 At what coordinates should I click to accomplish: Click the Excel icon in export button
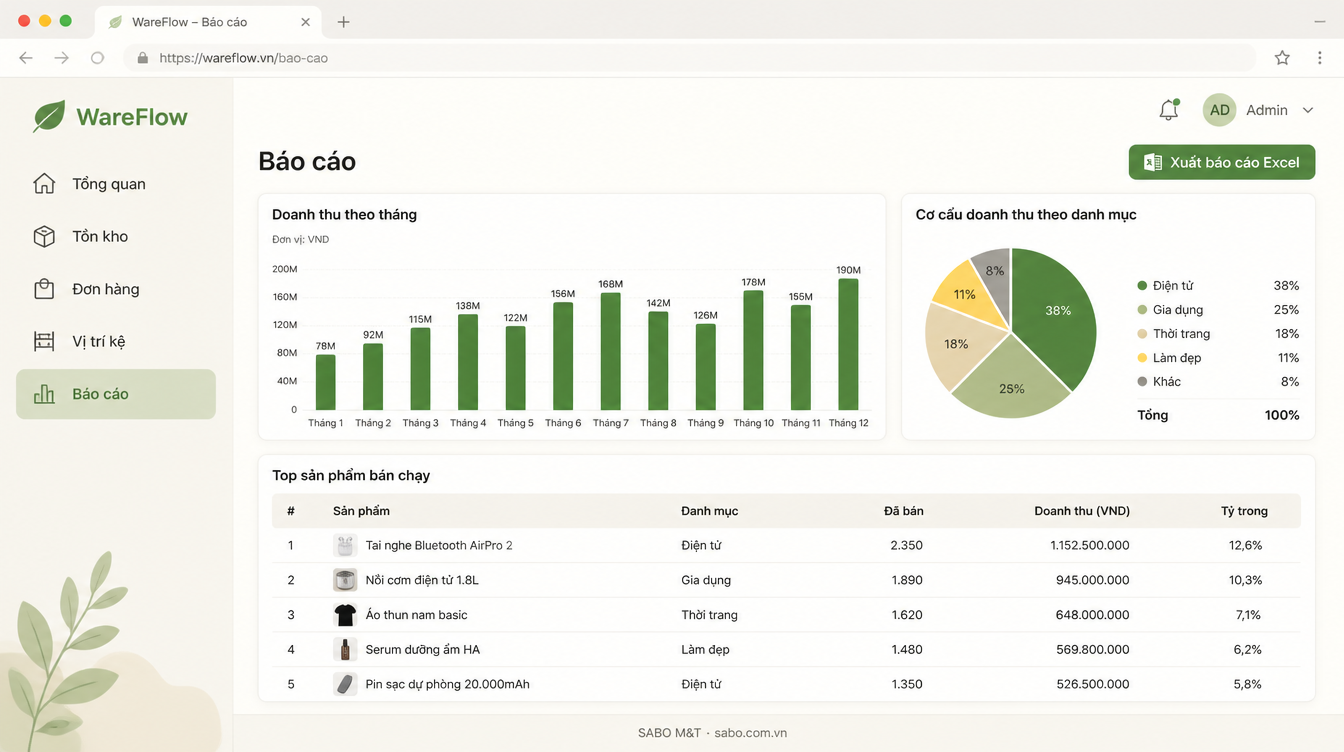tap(1153, 162)
